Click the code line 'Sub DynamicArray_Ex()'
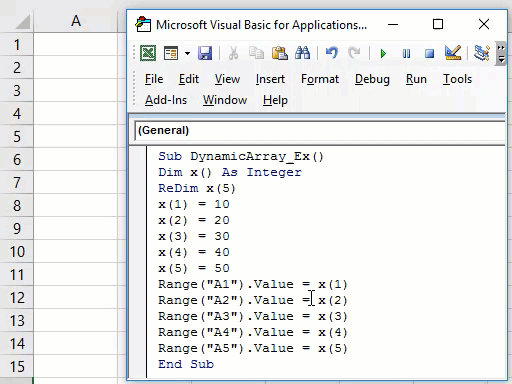Viewport: 512px width, 384px height. [241, 156]
